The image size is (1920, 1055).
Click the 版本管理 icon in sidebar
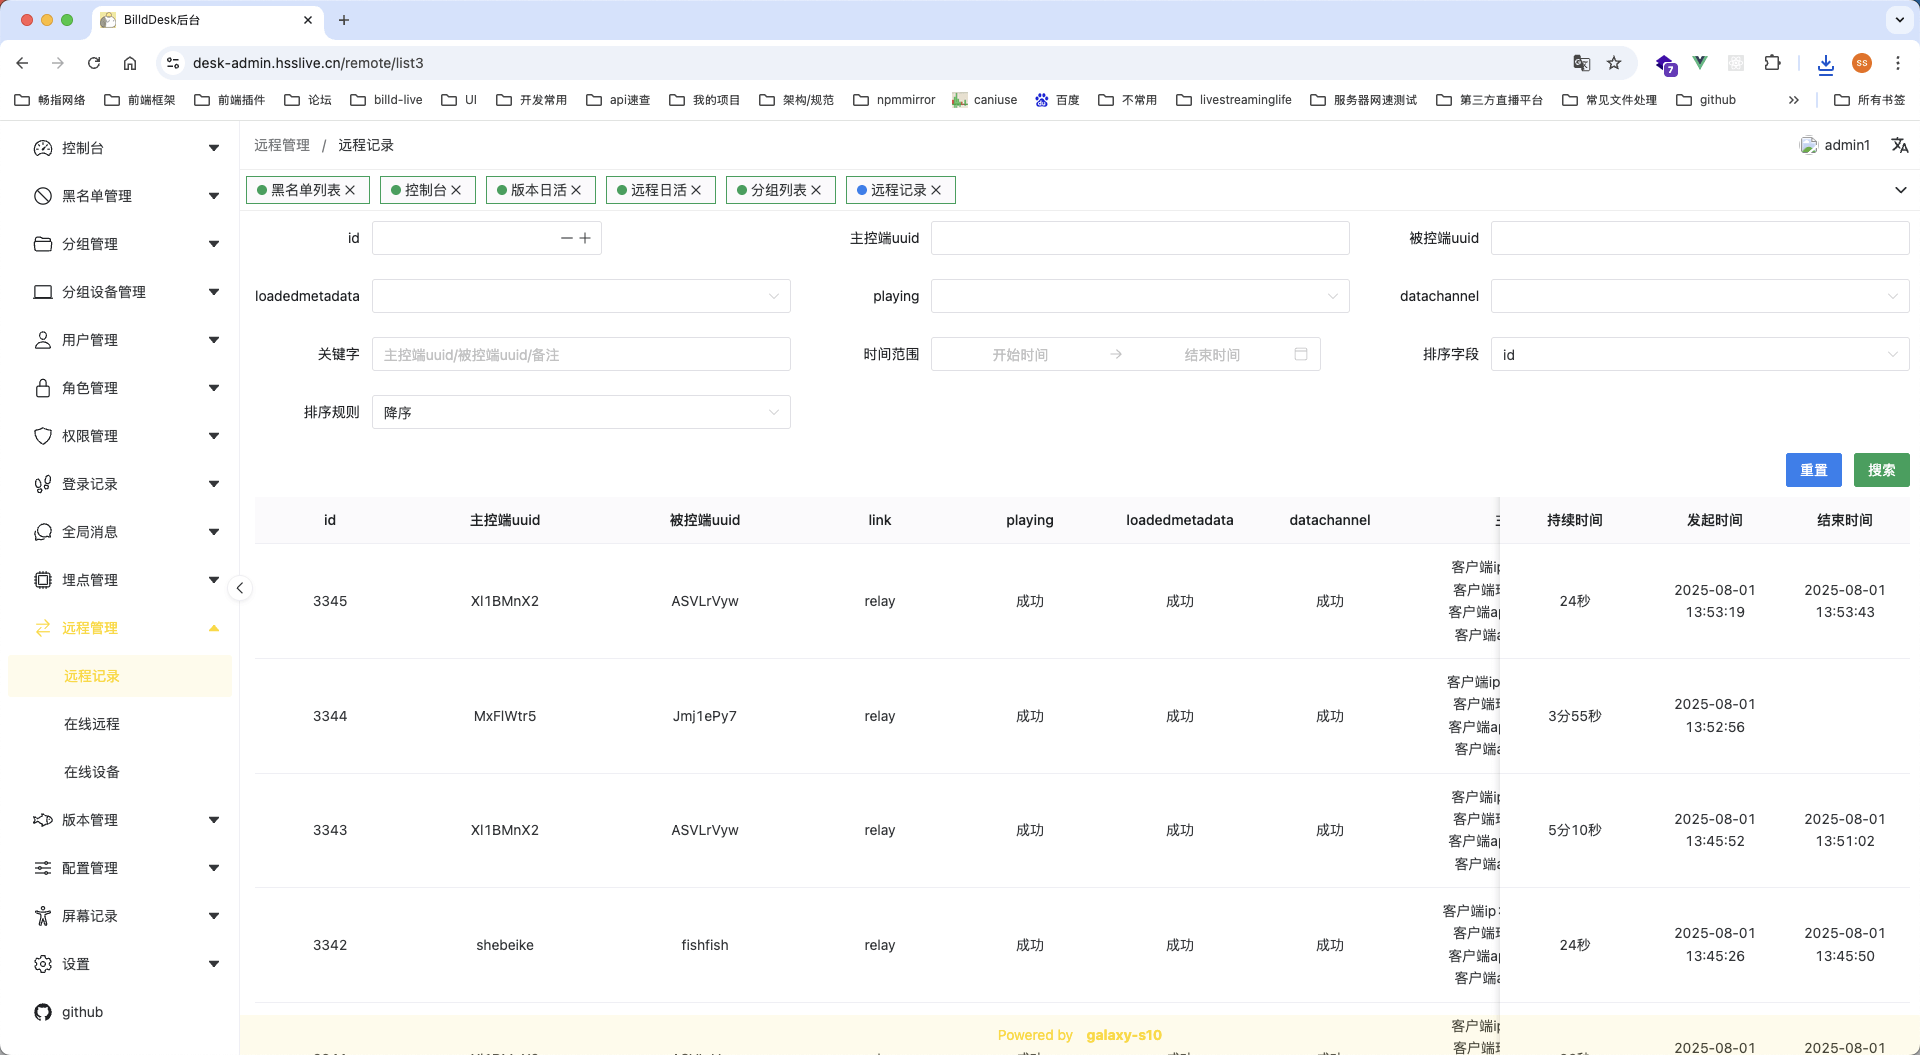(x=43, y=820)
